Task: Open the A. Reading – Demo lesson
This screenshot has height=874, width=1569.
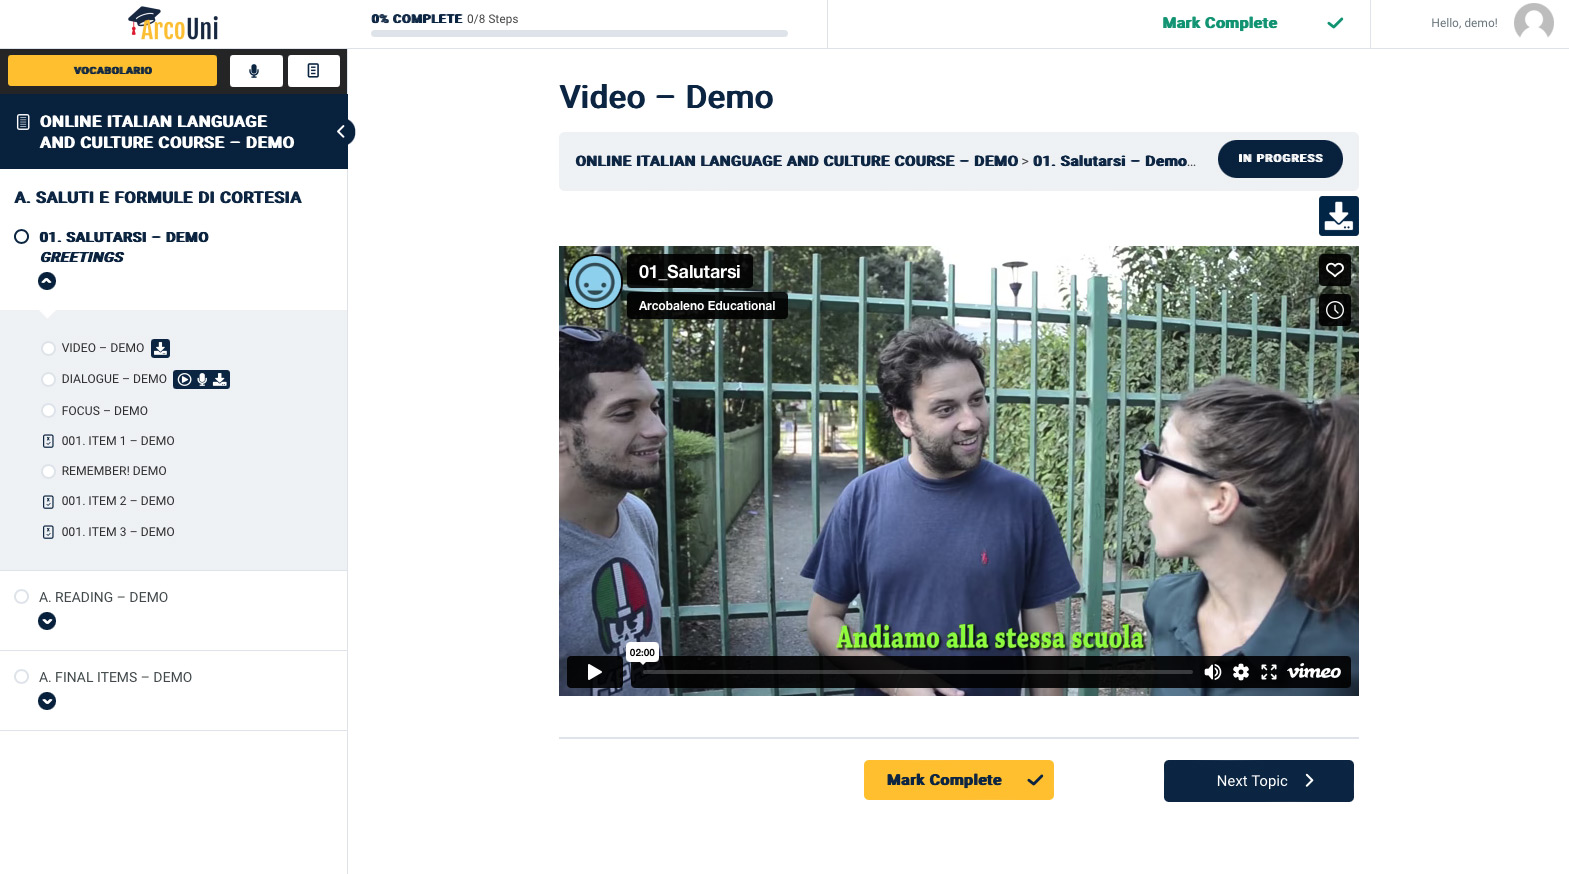Action: [103, 597]
